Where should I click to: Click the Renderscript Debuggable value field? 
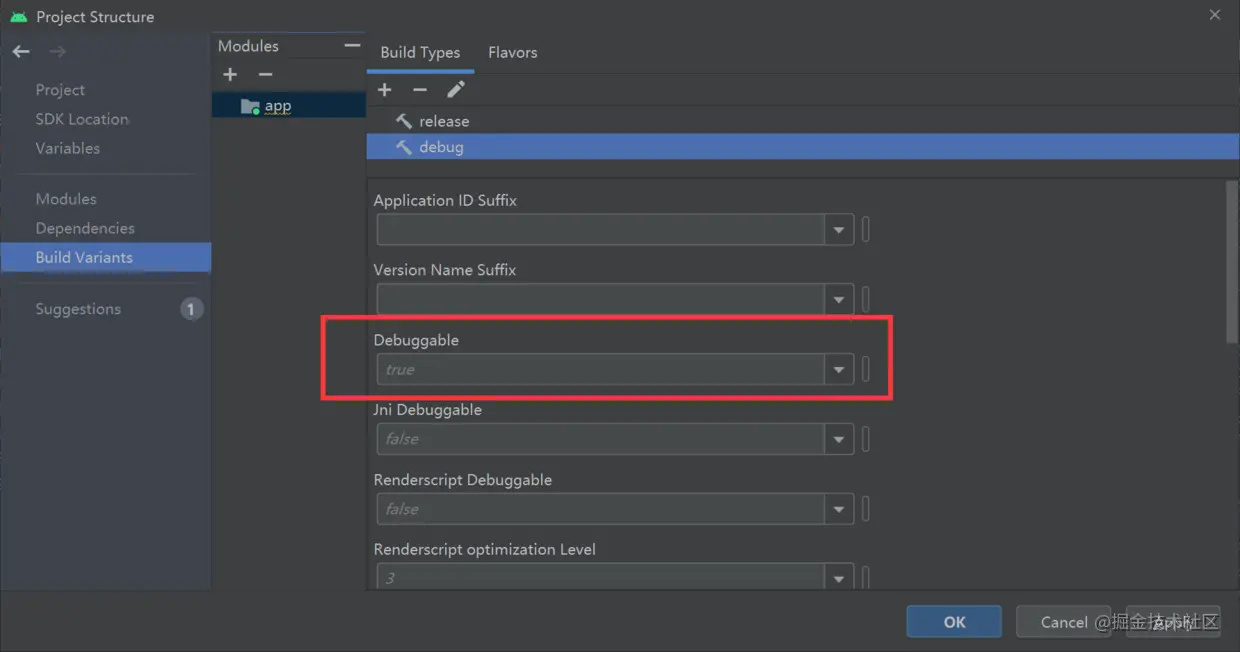[601, 509]
